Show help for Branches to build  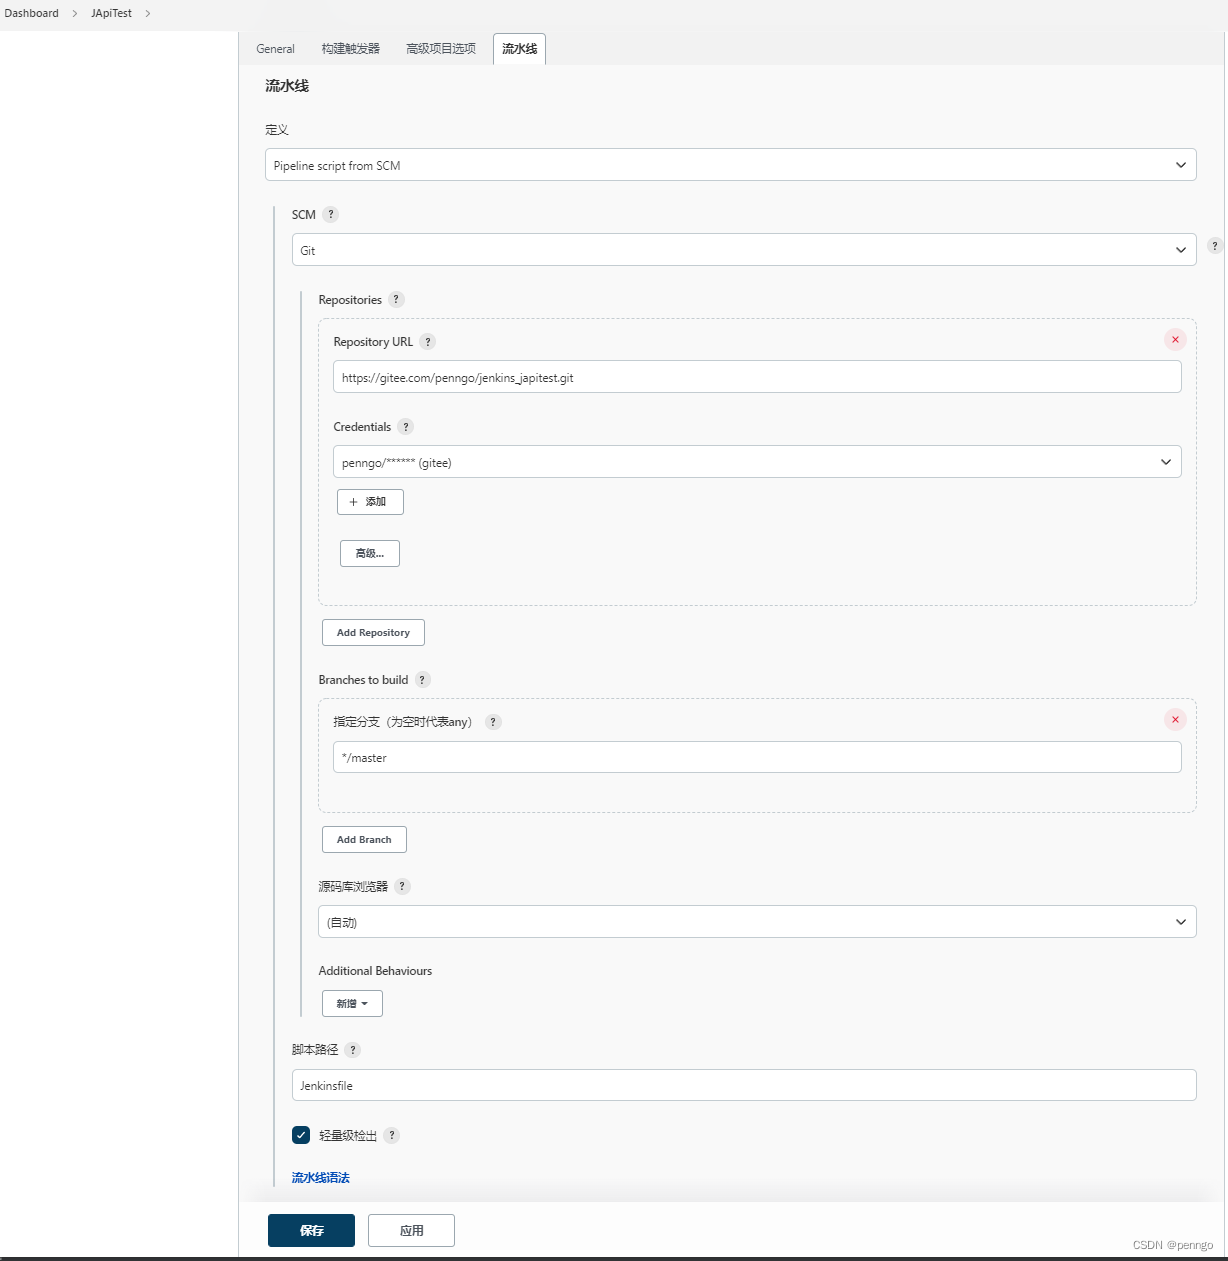[x=422, y=679]
